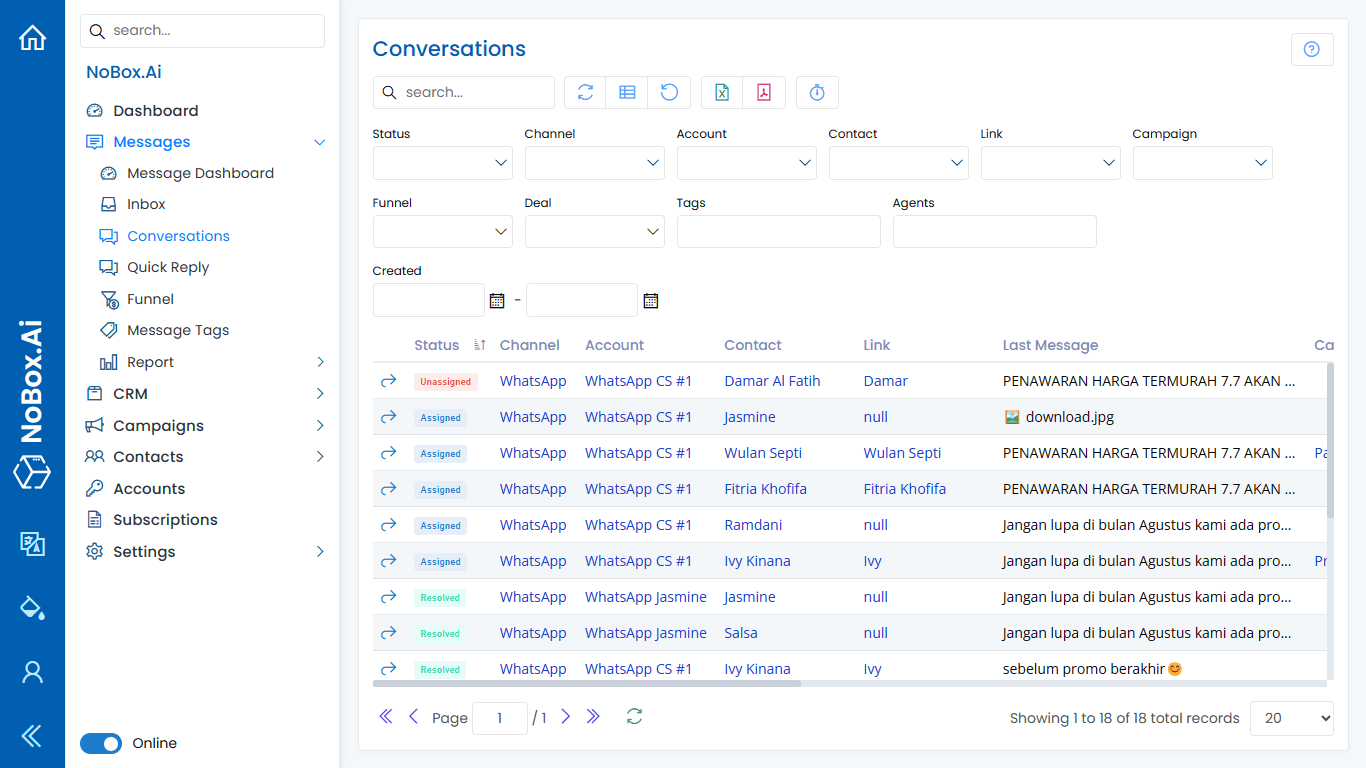Click the home icon in left rail

click(x=33, y=38)
